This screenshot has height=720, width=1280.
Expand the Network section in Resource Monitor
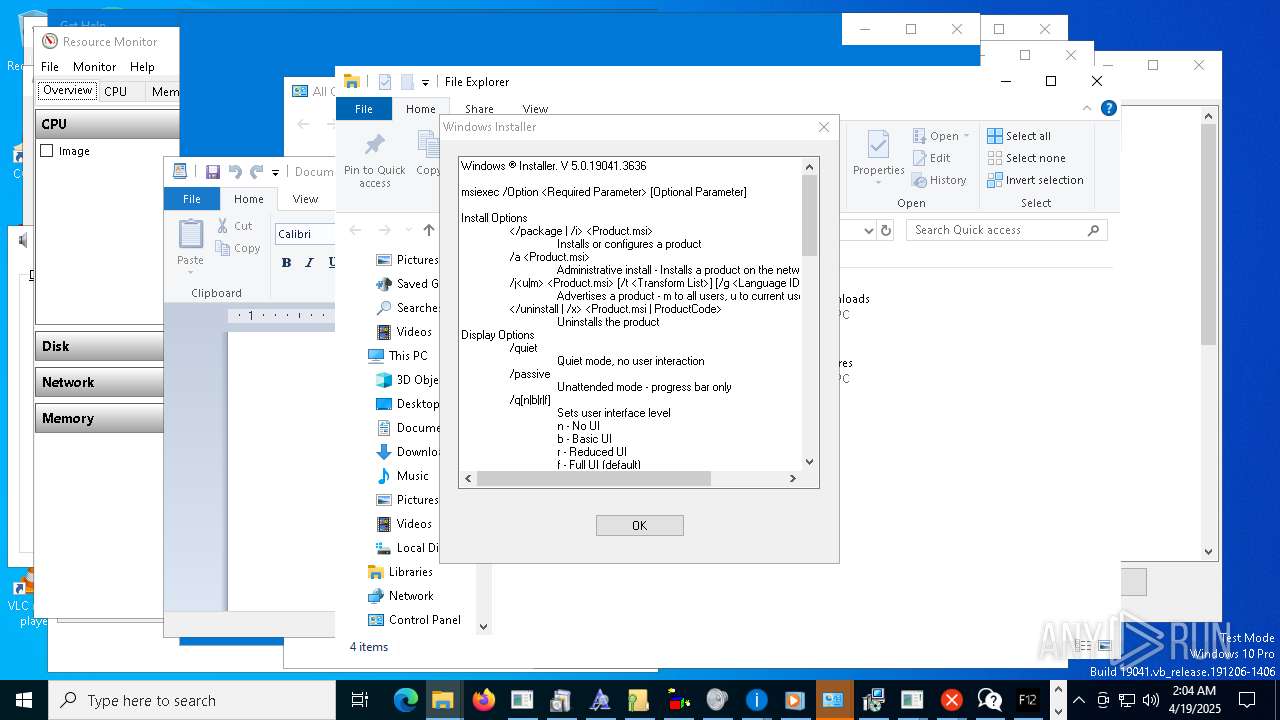coord(100,382)
